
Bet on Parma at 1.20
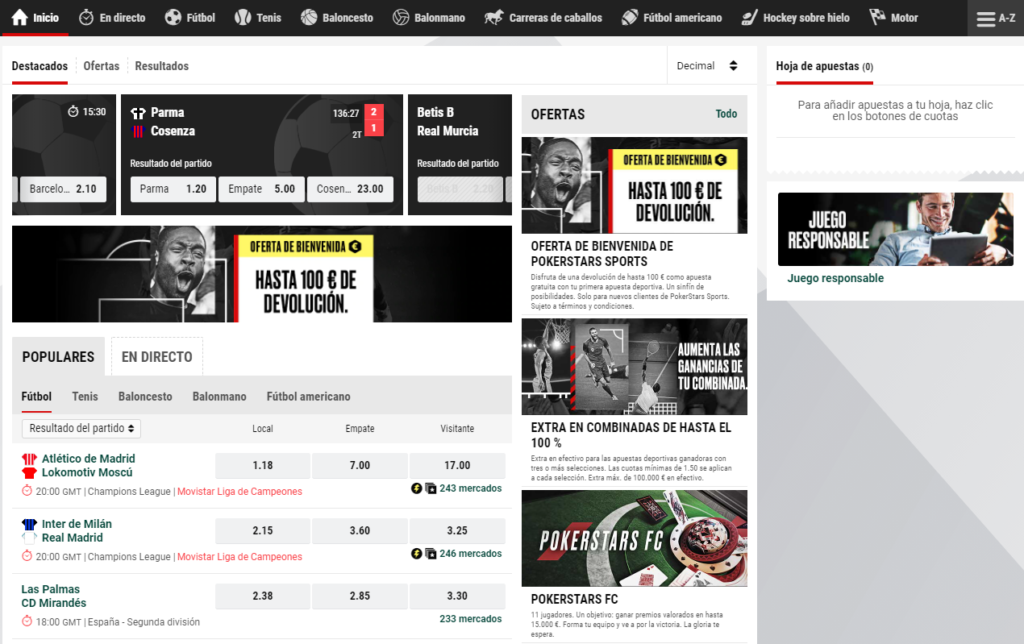[173, 189]
